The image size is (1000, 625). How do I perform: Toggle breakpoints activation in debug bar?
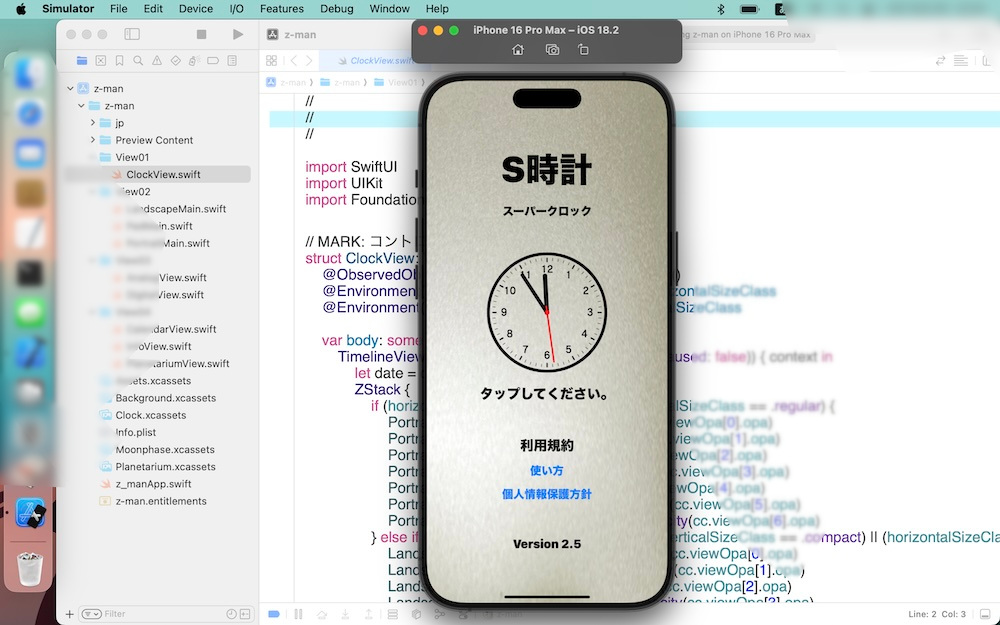pos(274,614)
